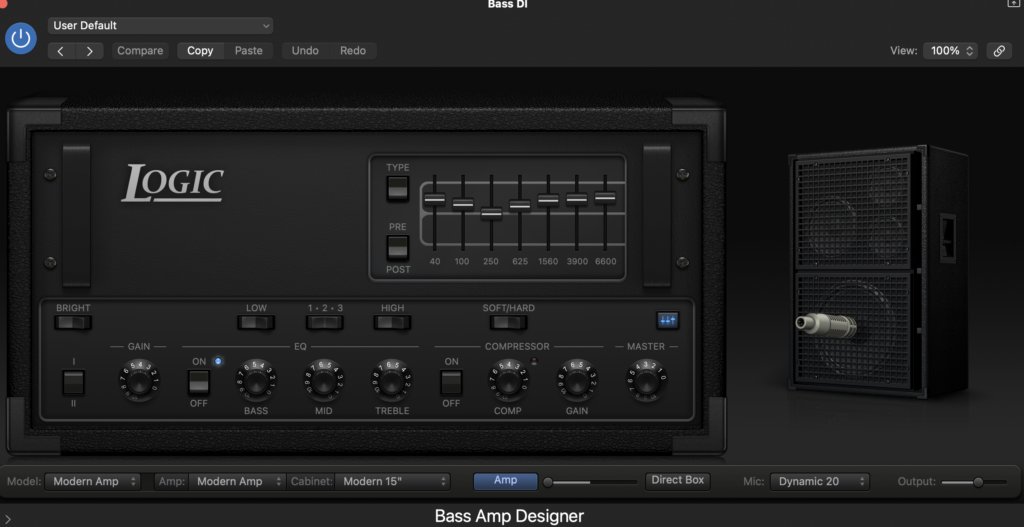Viewport: 1024px width, 527px height.
Task: Click the Compare button
Action: [x=140, y=51]
